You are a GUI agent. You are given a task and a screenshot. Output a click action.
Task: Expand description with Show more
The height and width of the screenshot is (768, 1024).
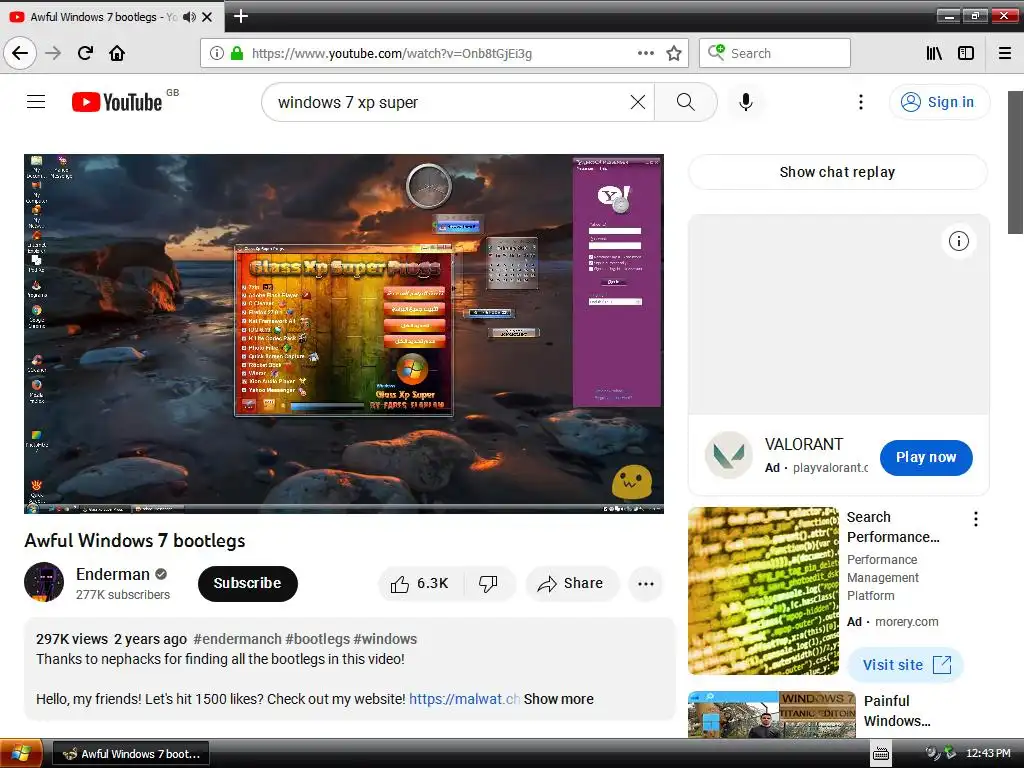[558, 699]
